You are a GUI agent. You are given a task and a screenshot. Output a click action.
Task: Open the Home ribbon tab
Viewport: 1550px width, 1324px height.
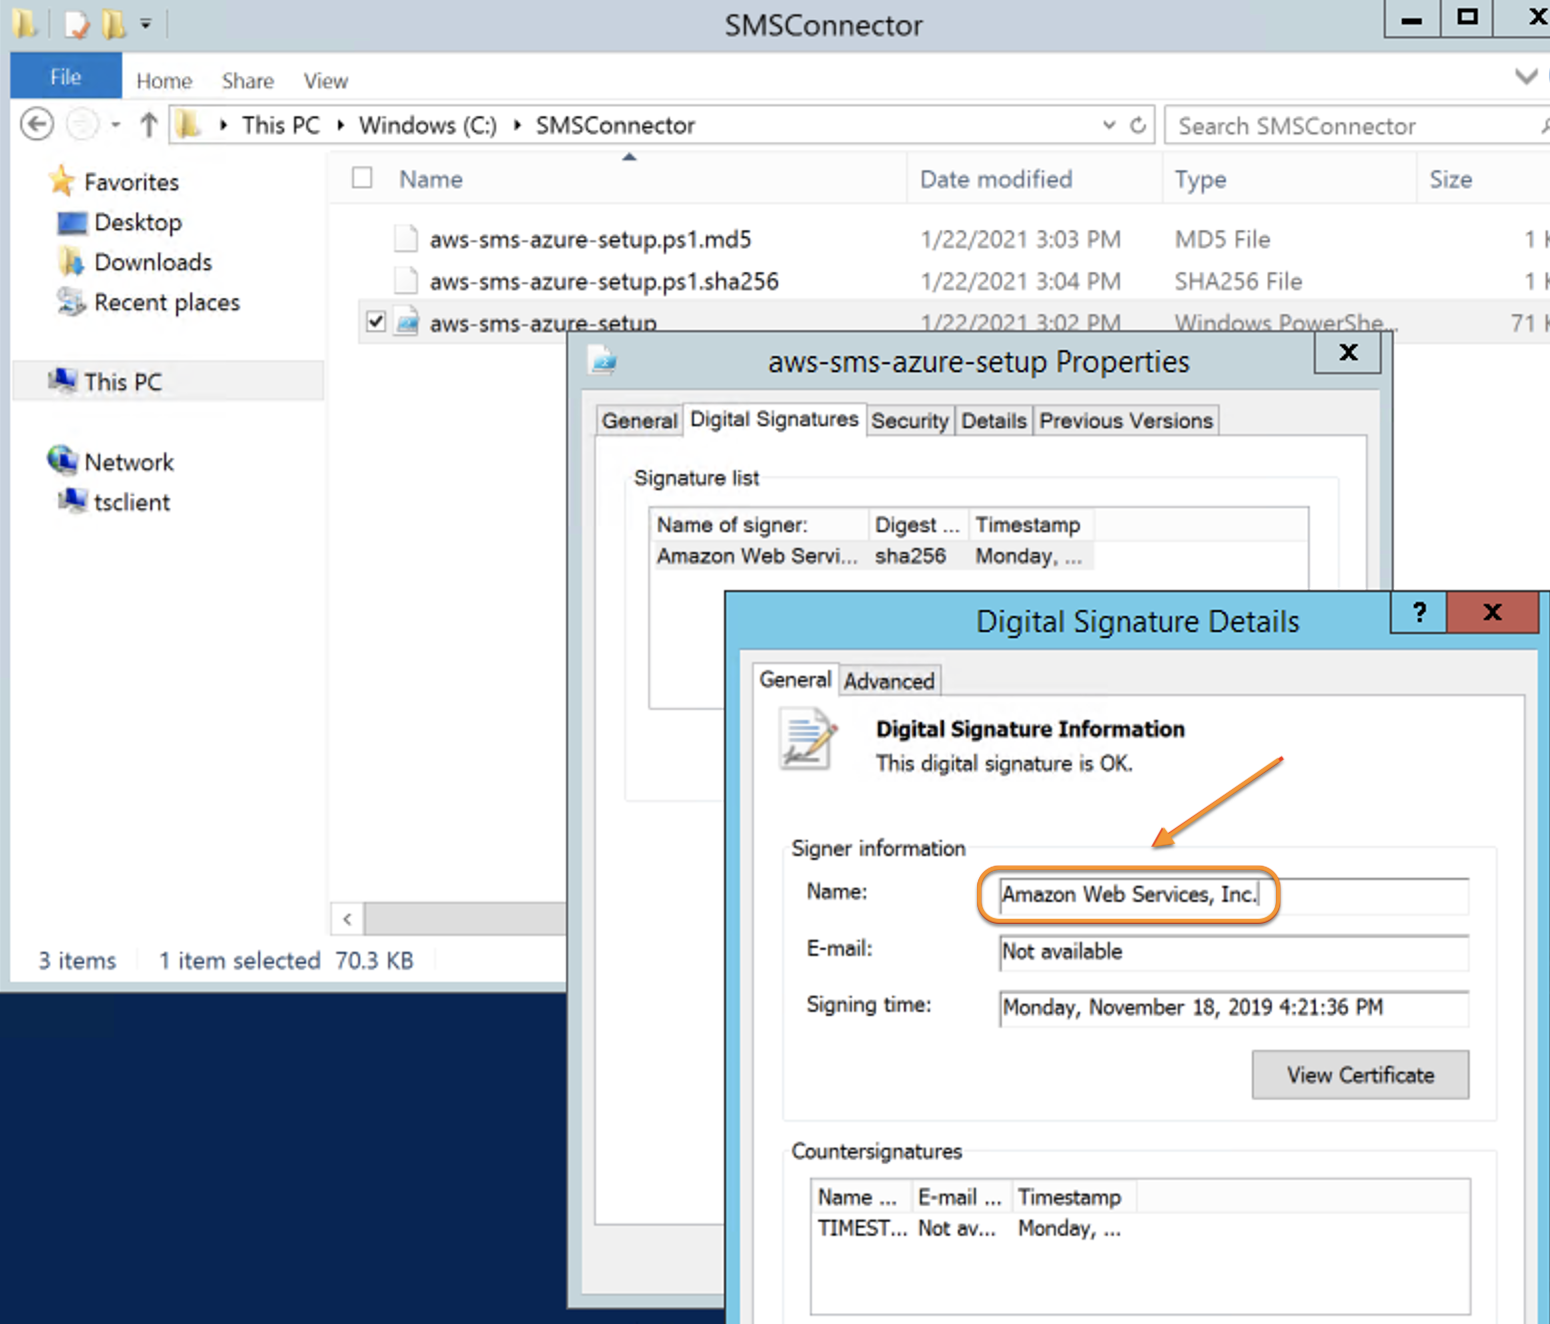pos(164,81)
